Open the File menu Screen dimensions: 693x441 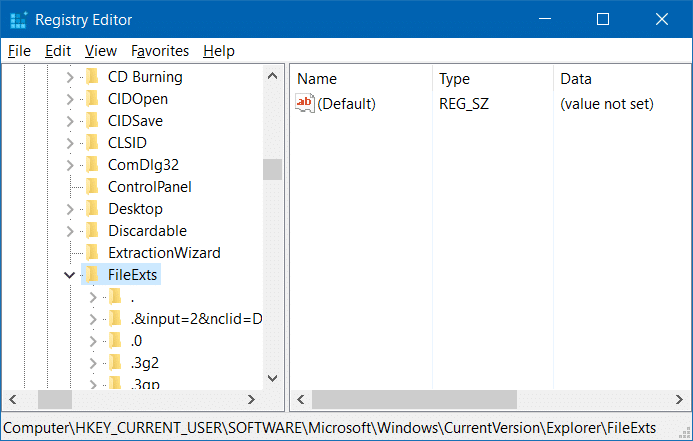click(19, 51)
